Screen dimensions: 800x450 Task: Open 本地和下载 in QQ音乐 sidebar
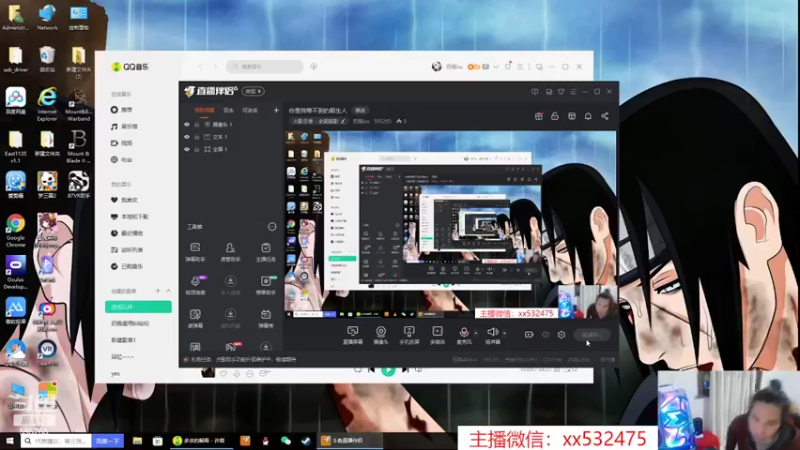(x=130, y=217)
